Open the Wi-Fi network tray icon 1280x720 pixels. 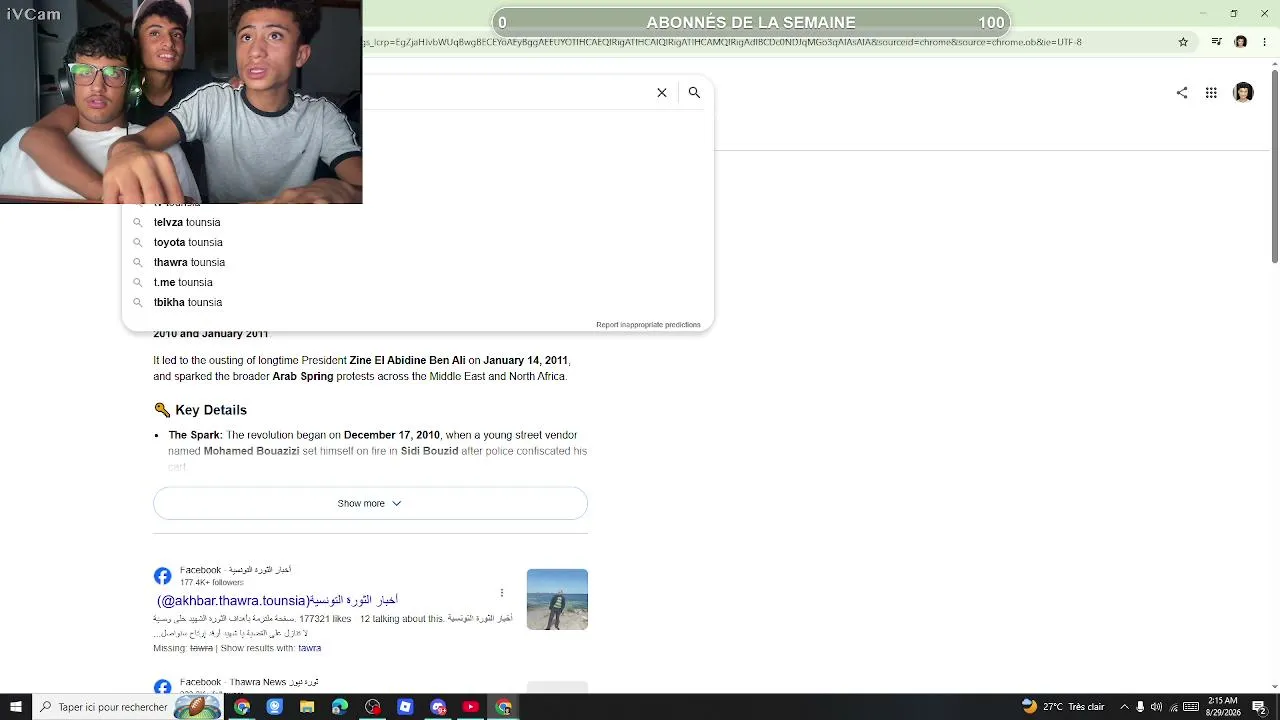[1174, 707]
